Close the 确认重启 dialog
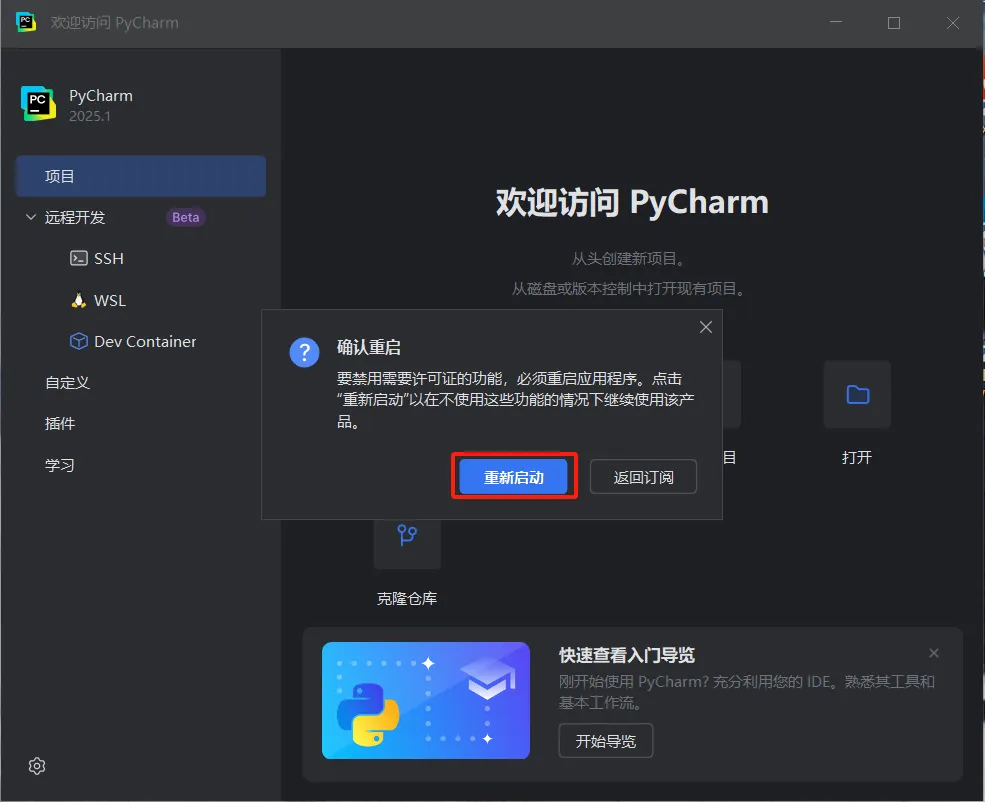The height and width of the screenshot is (802, 985). (706, 327)
